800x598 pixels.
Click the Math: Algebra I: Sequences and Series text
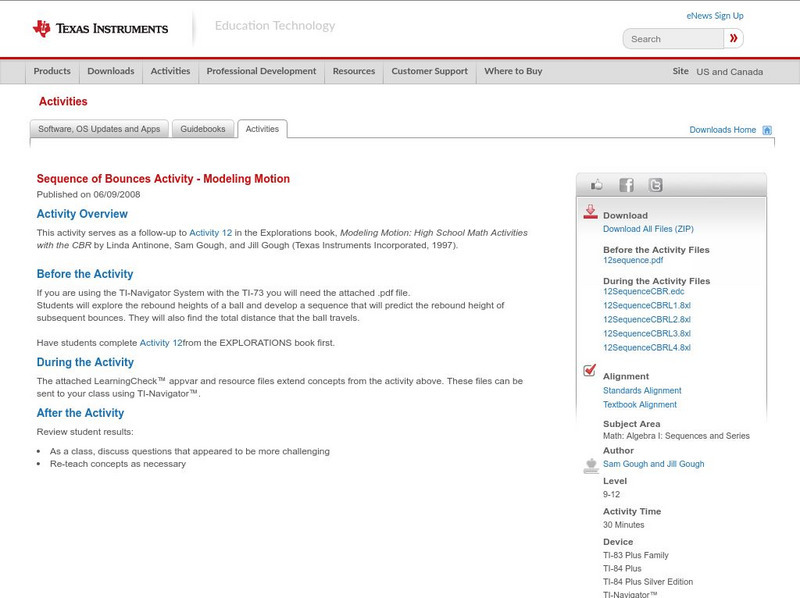click(x=676, y=436)
